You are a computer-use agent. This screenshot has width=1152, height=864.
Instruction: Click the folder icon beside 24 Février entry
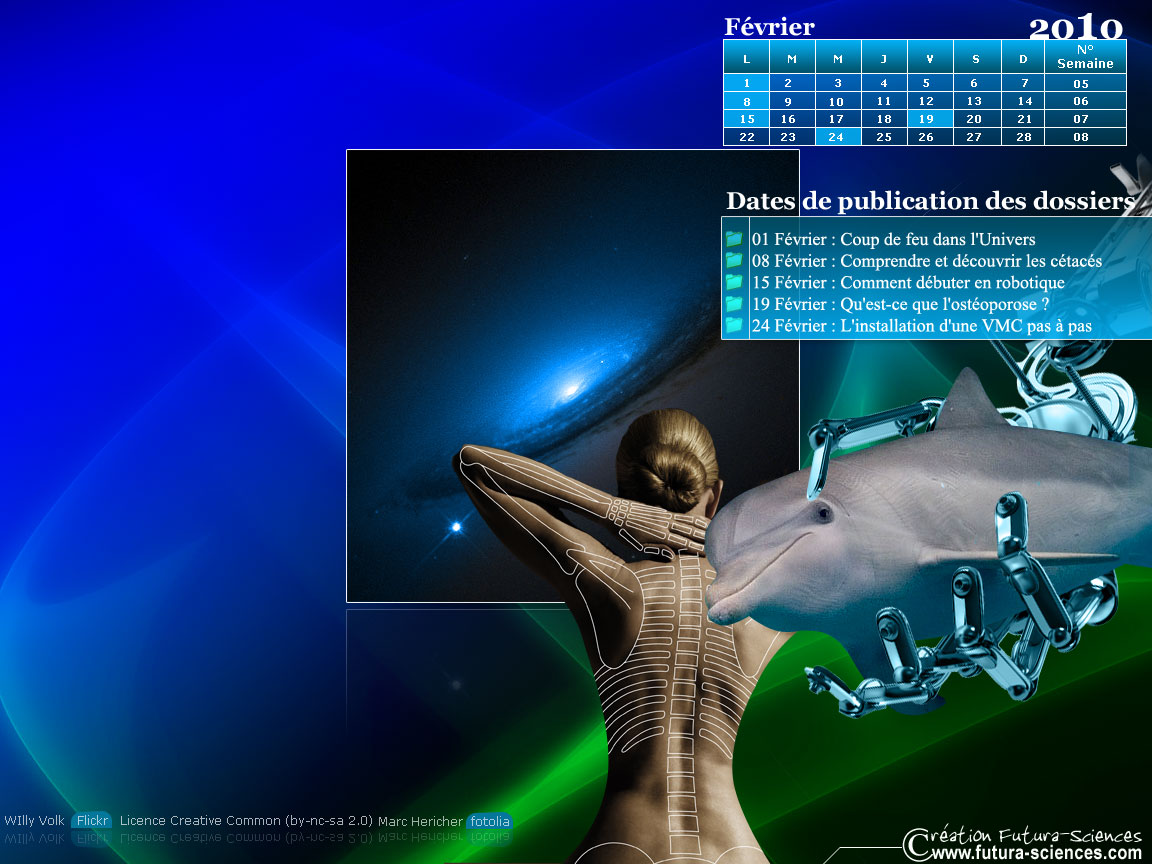click(734, 325)
